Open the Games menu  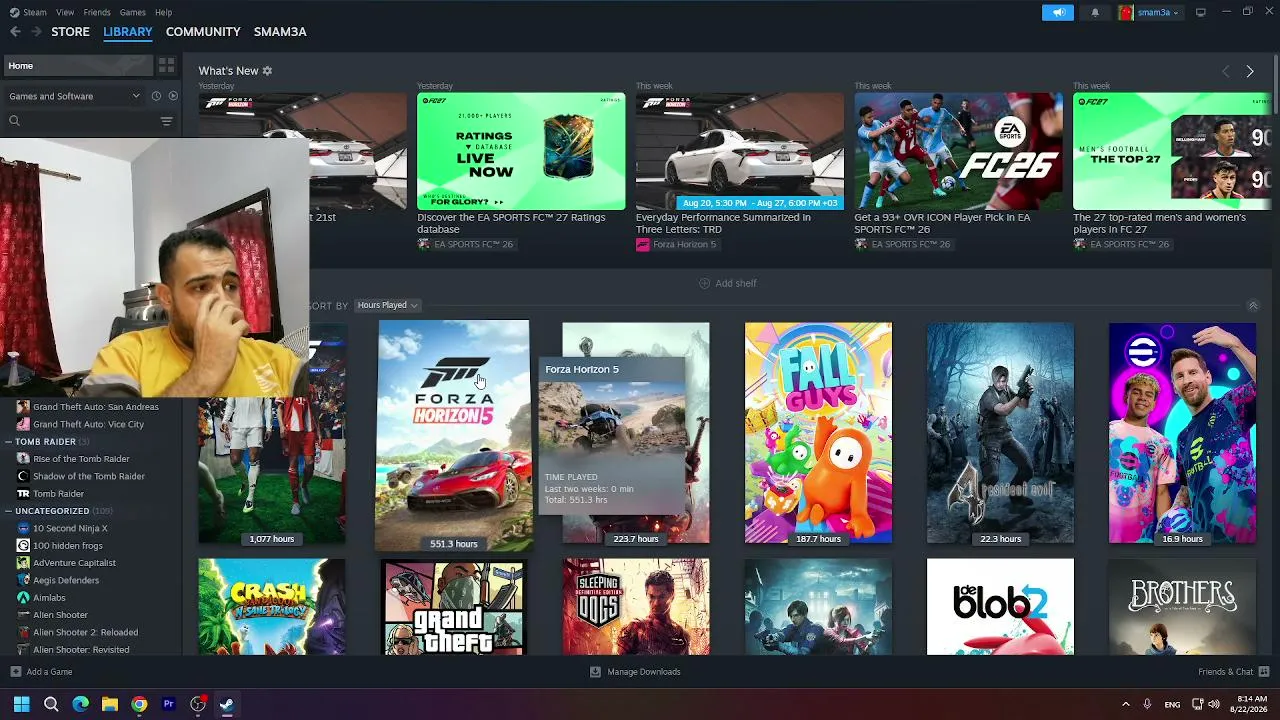point(132,12)
